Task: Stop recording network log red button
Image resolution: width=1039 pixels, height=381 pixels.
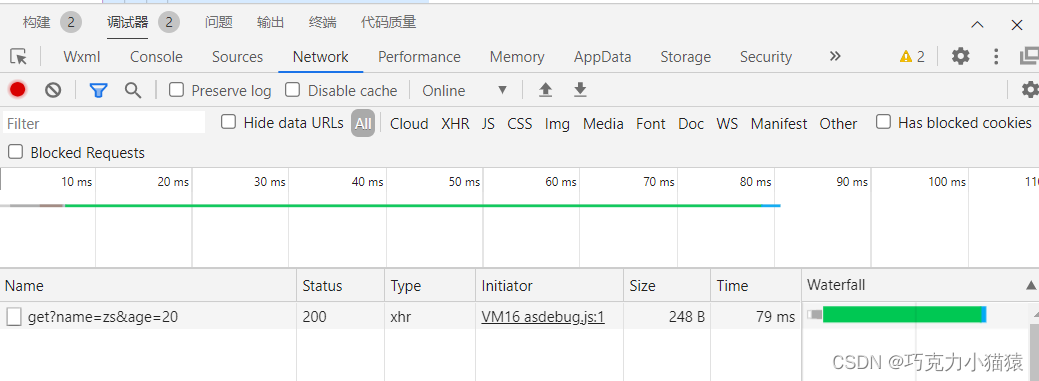Action: (18, 89)
